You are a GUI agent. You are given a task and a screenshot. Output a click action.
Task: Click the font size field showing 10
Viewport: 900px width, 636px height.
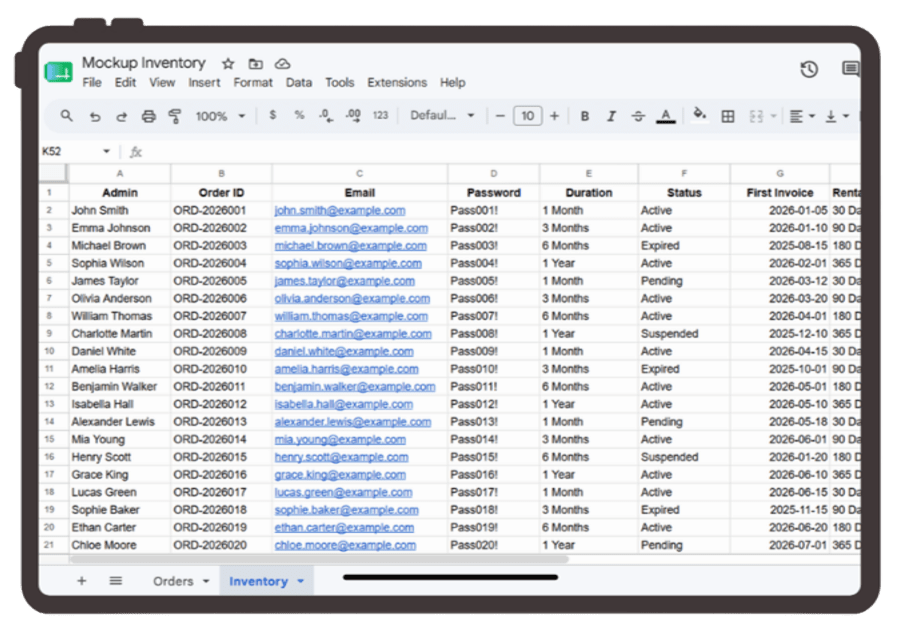pyautogui.click(x=527, y=116)
